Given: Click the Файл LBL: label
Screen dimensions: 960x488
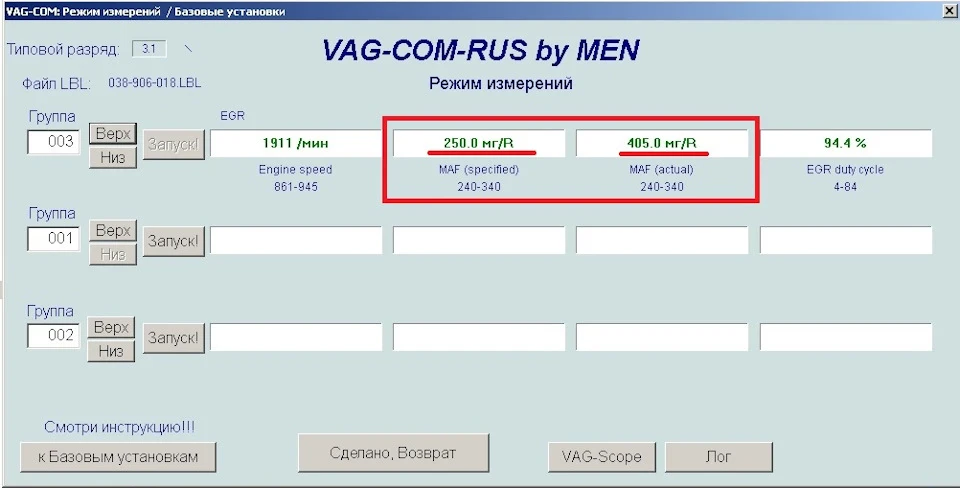Looking at the screenshot, I should (x=56, y=84).
